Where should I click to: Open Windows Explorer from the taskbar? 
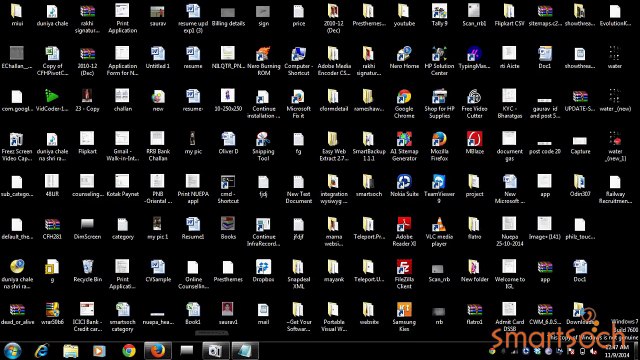coord(71,351)
